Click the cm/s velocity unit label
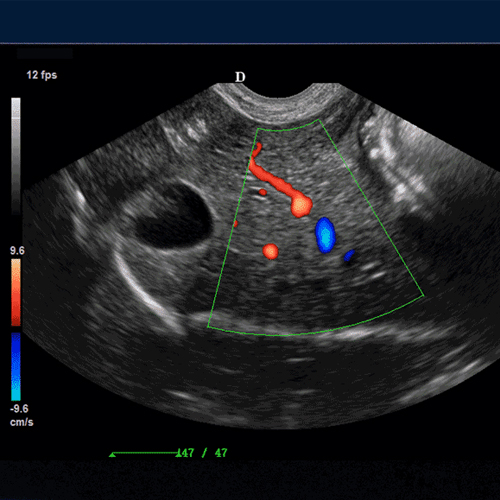 [x=22, y=422]
